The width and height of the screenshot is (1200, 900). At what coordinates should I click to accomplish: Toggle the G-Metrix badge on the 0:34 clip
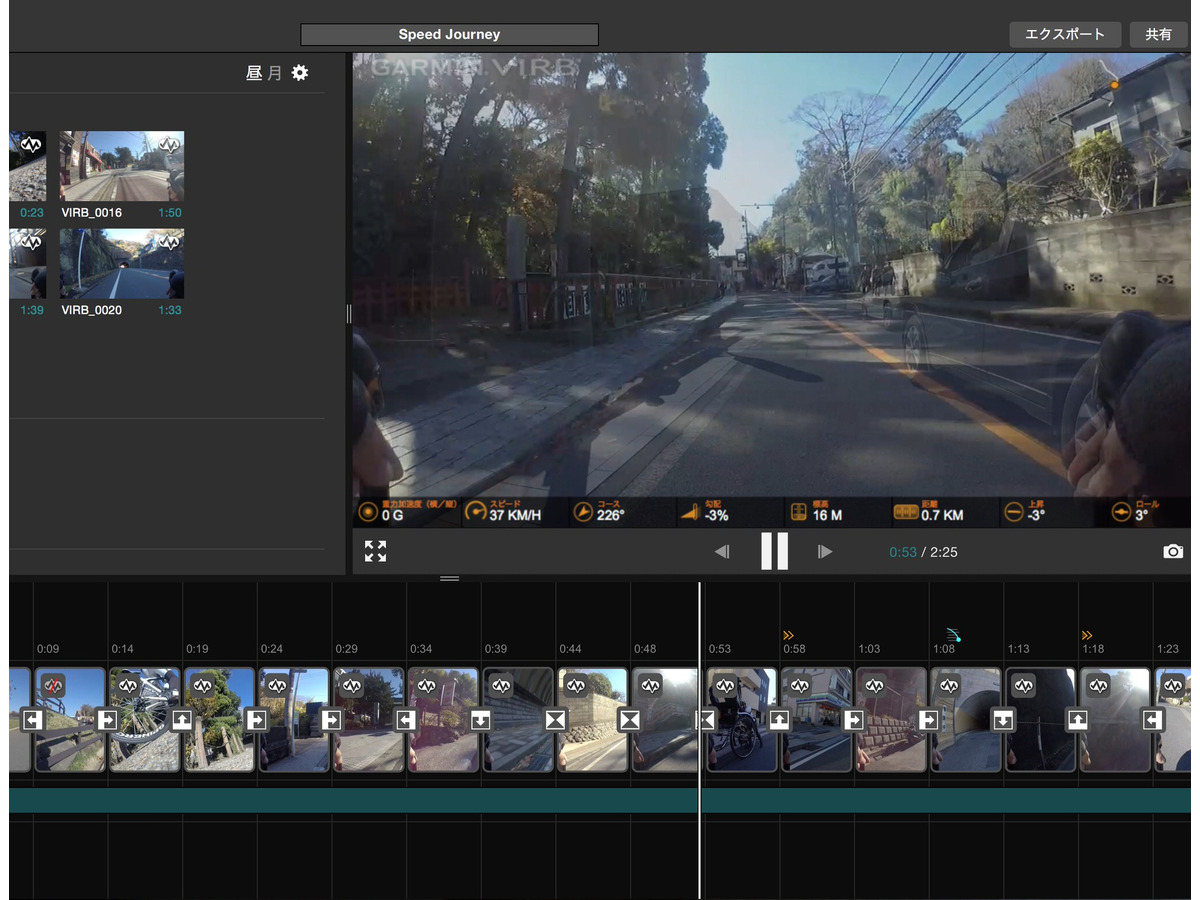[426, 686]
